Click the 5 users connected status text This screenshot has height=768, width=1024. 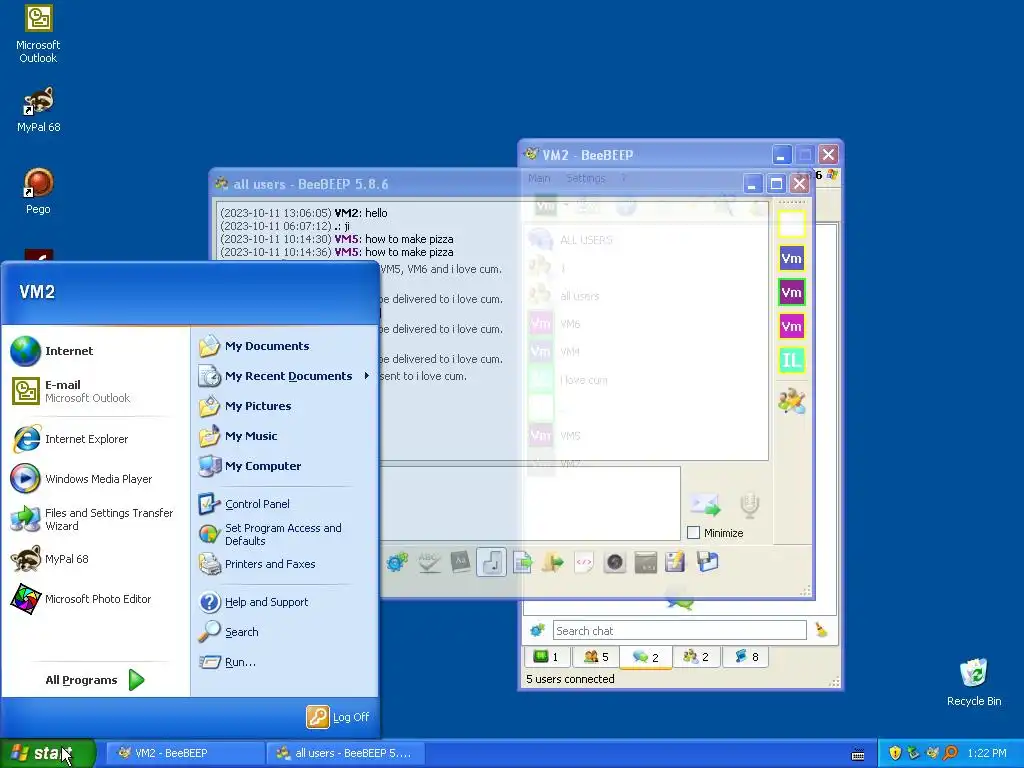[570, 679]
